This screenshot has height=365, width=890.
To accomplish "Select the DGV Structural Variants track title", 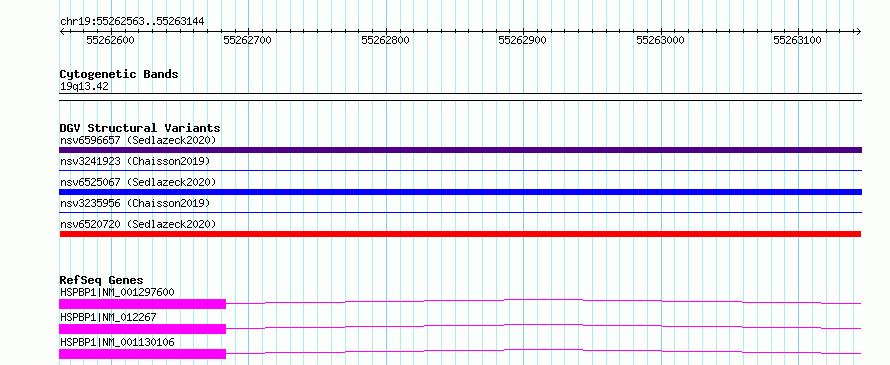I will pyautogui.click(x=140, y=128).
